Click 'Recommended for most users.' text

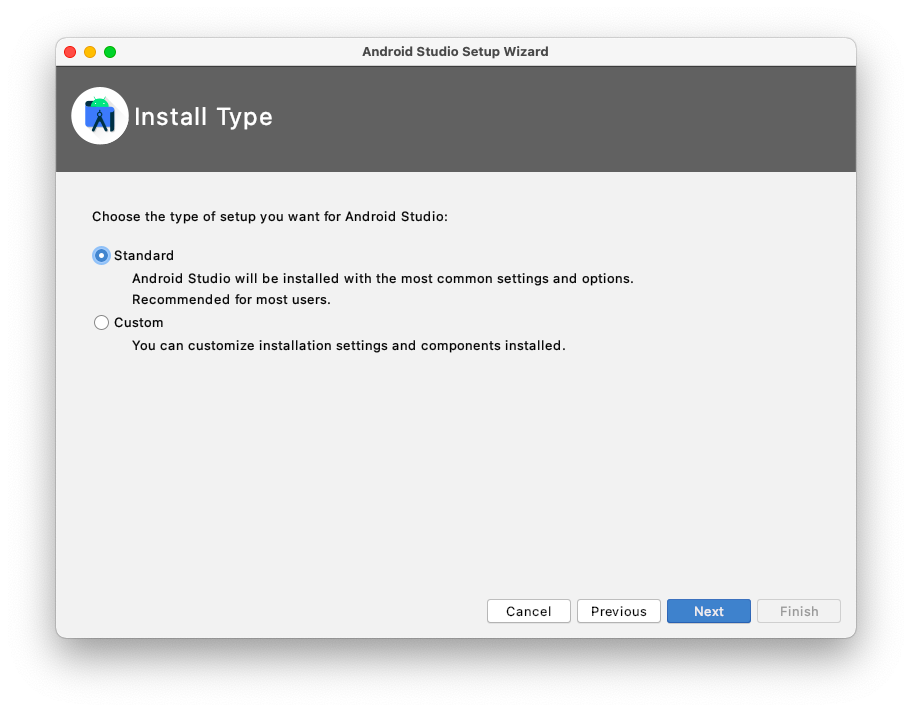231,300
